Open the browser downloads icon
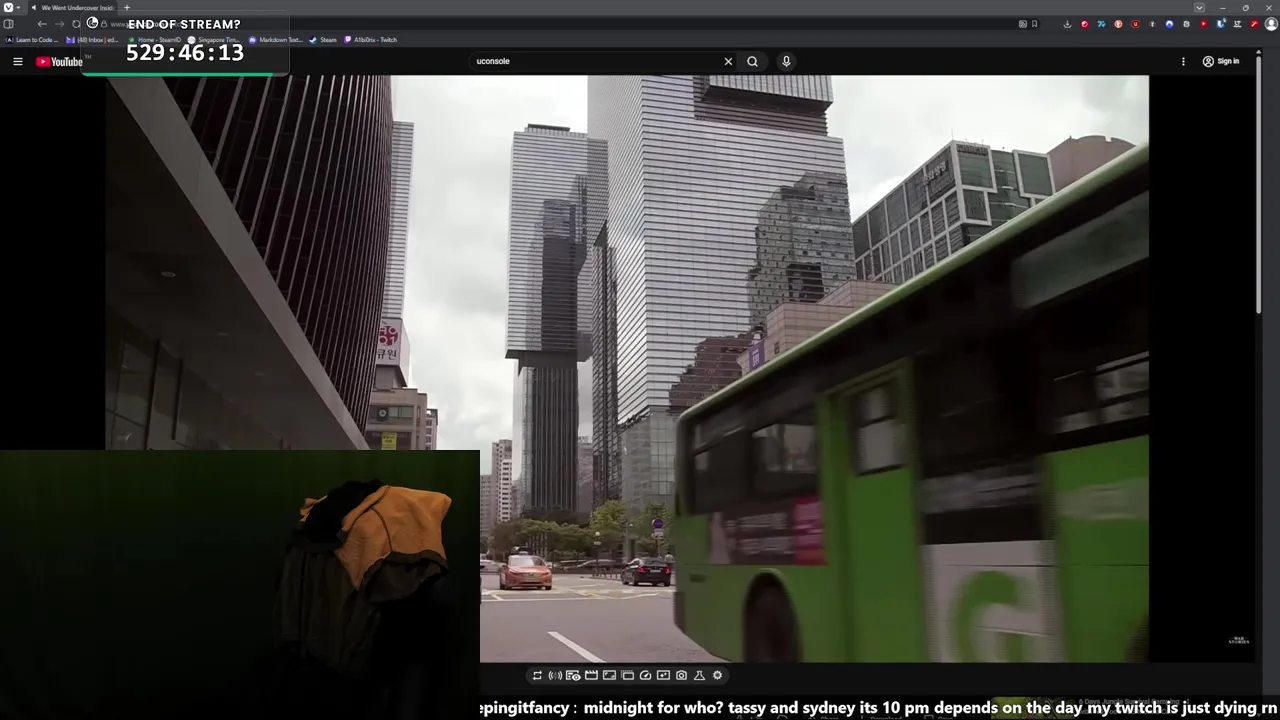This screenshot has width=1280, height=720. tap(1067, 24)
